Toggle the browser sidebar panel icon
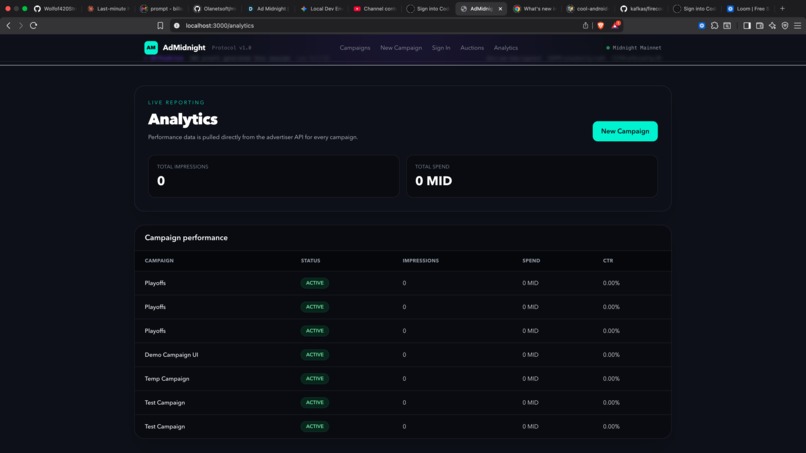806x453 pixels. 747,25
